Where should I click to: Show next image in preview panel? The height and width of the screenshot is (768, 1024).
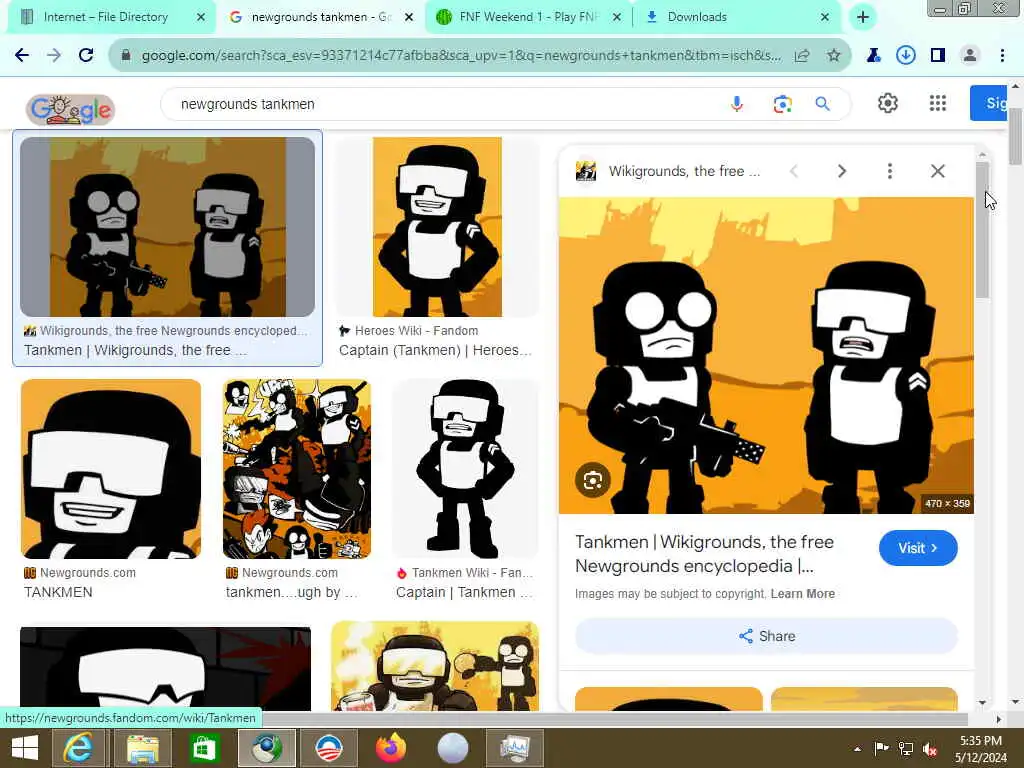(x=842, y=171)
